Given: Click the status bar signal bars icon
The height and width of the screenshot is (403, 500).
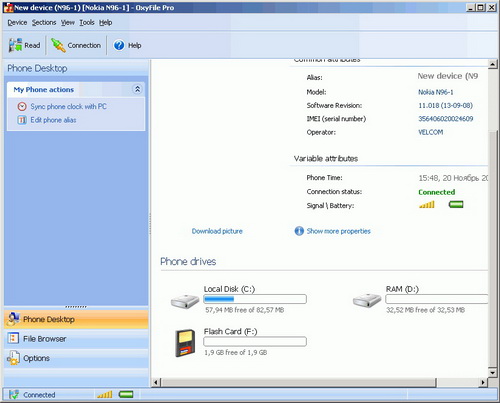Looking at the screenshot, I should (104, 395).
